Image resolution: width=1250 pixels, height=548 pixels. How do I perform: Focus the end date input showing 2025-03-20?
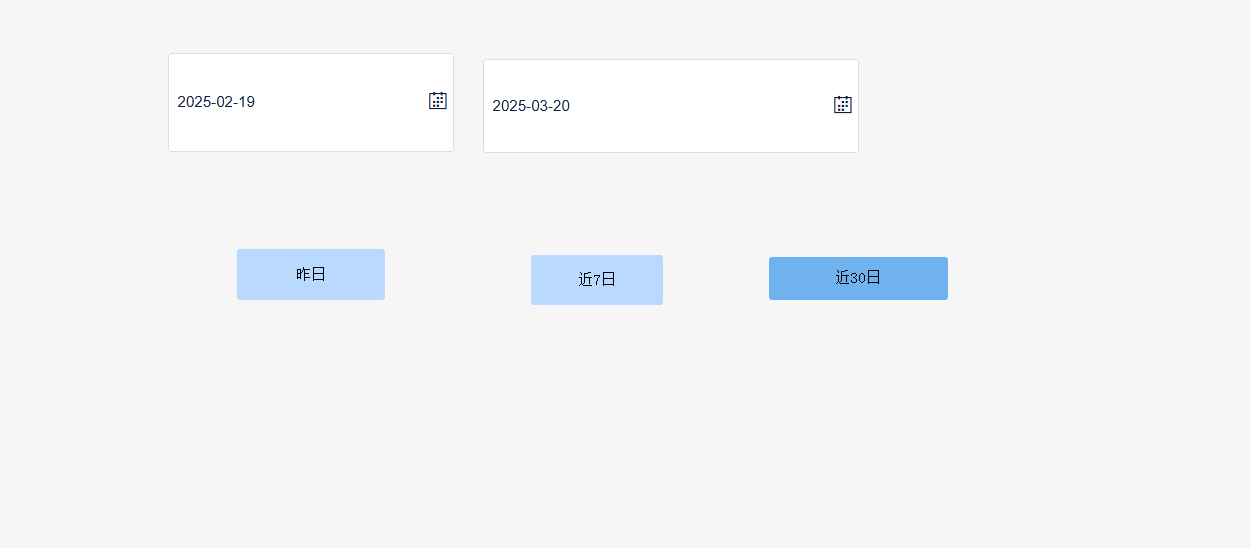(671, 106)
